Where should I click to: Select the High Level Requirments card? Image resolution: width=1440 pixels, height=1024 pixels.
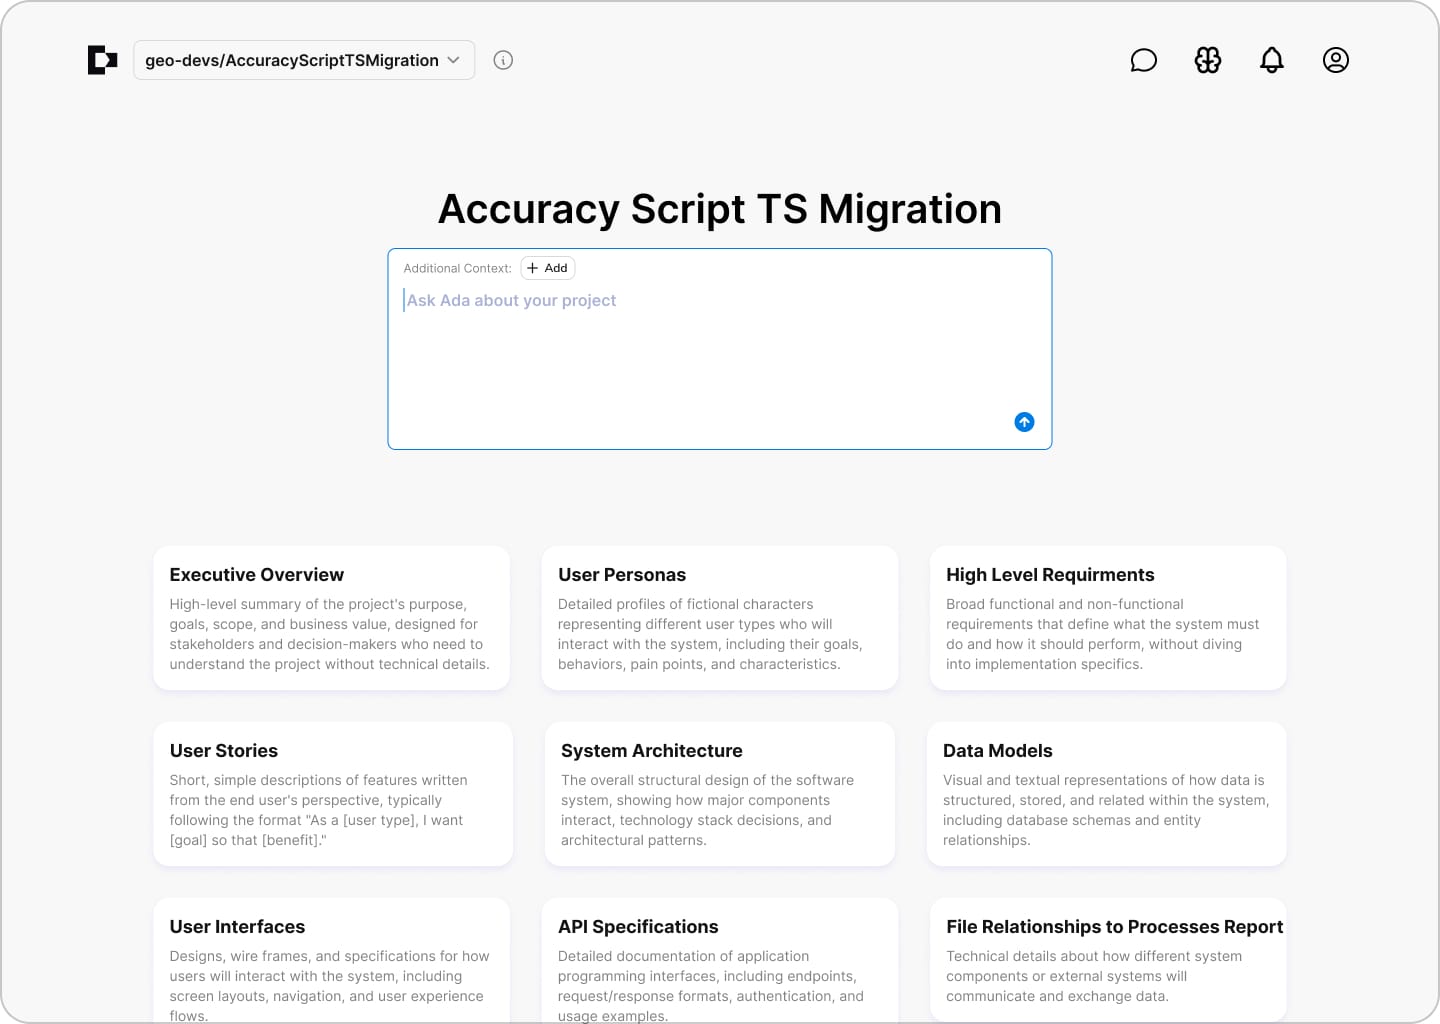point(1107,617)
